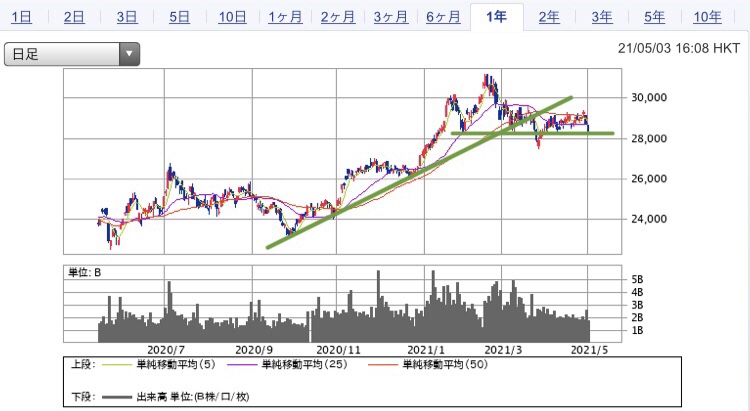Open the 3ヶ月 chart range
This screenshot has width=750, height=411.
pos(390,17)
